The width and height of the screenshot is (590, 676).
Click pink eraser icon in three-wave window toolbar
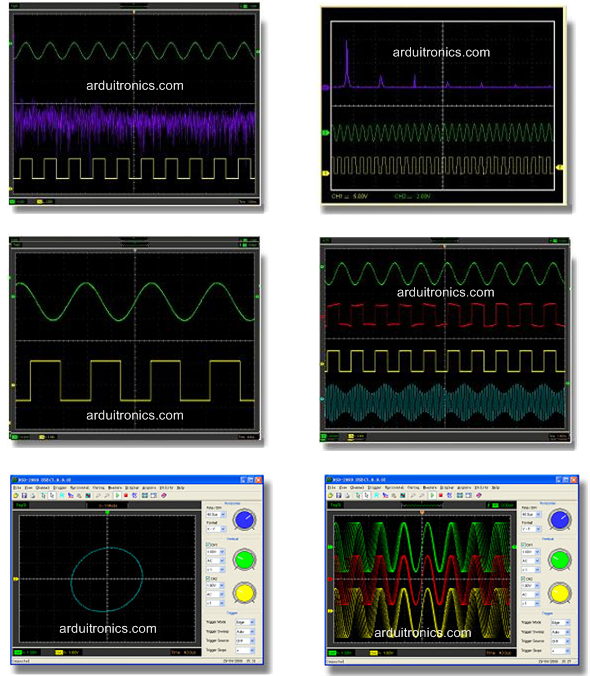coord(479,495)
